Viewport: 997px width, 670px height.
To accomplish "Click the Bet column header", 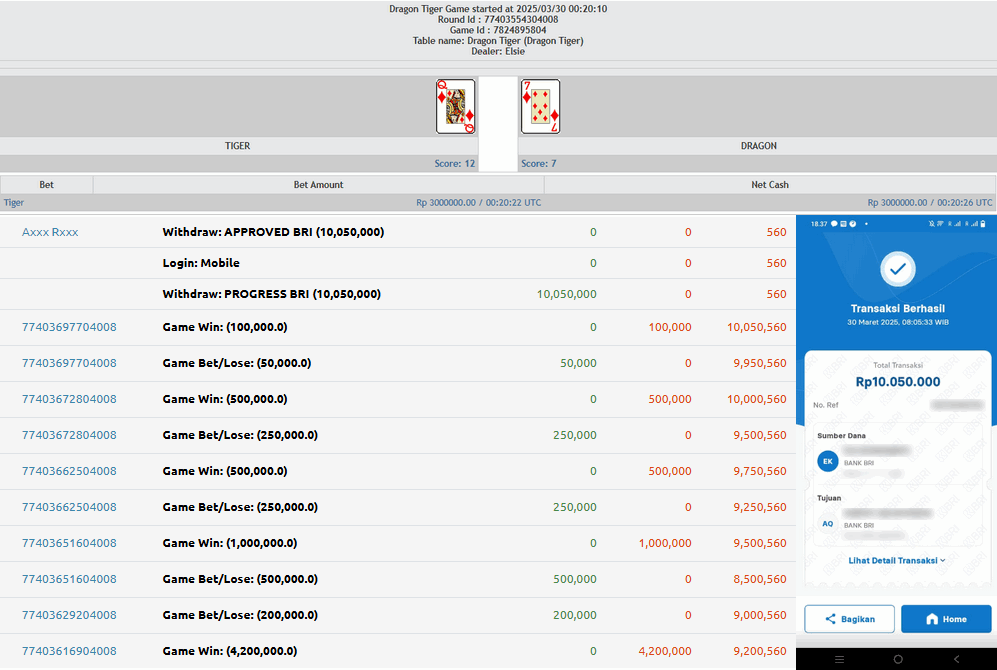I will pyautogui.click(x=47, y=185).
